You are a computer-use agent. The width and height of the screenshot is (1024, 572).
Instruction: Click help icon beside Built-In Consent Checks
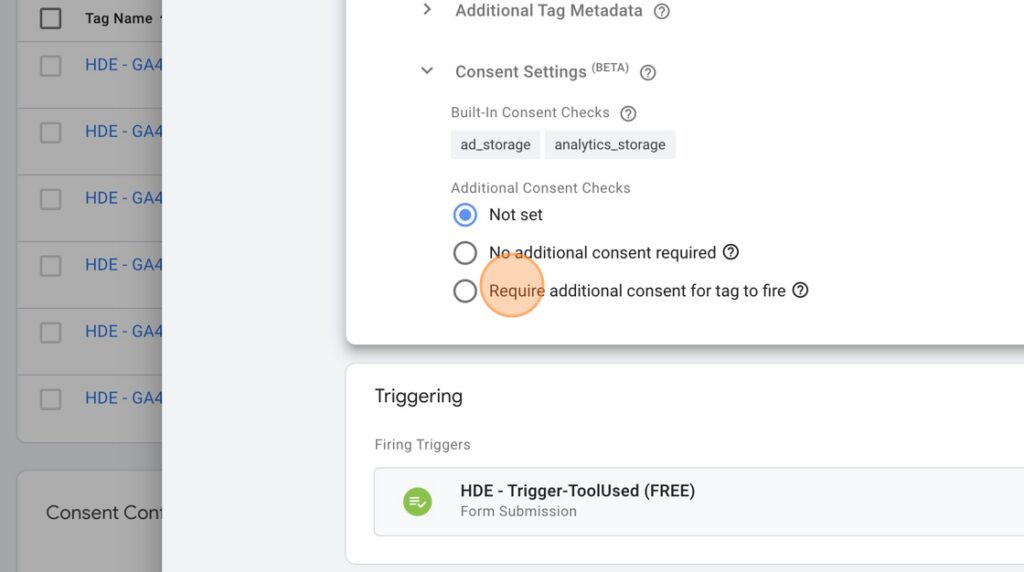[x=628, y=114]
